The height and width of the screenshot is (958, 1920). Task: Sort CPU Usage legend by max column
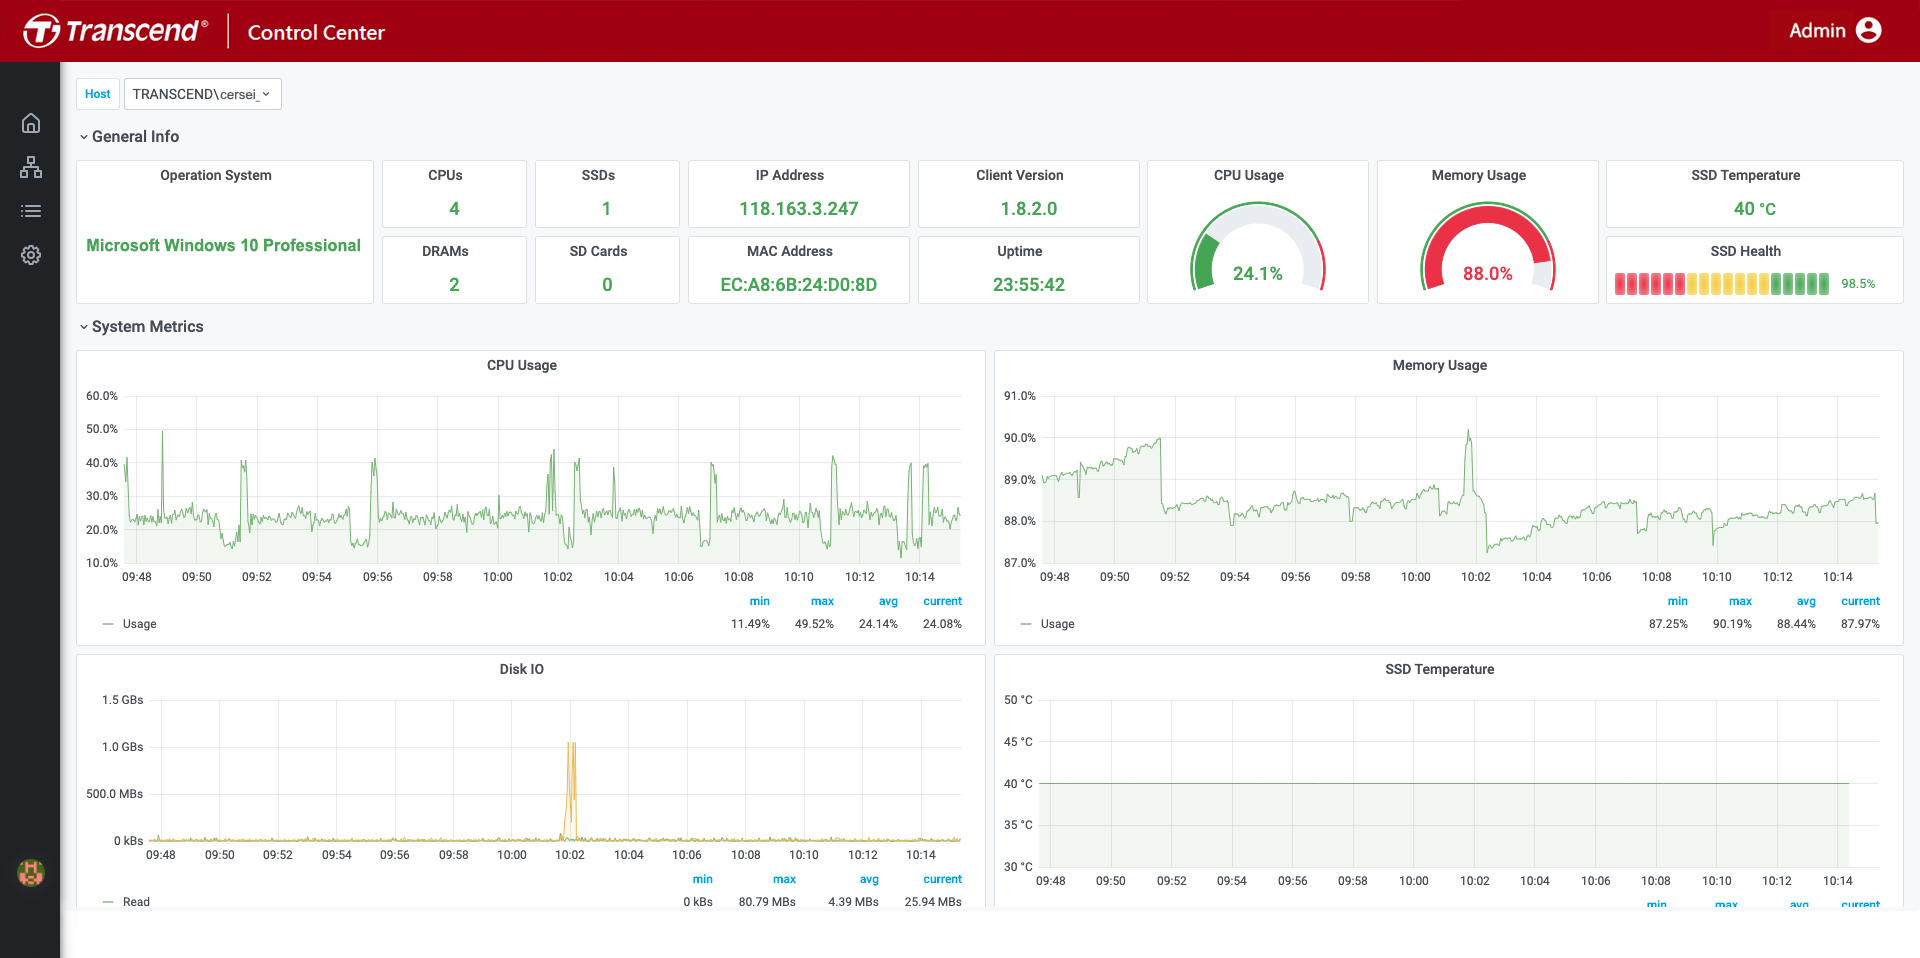(822, 601)
